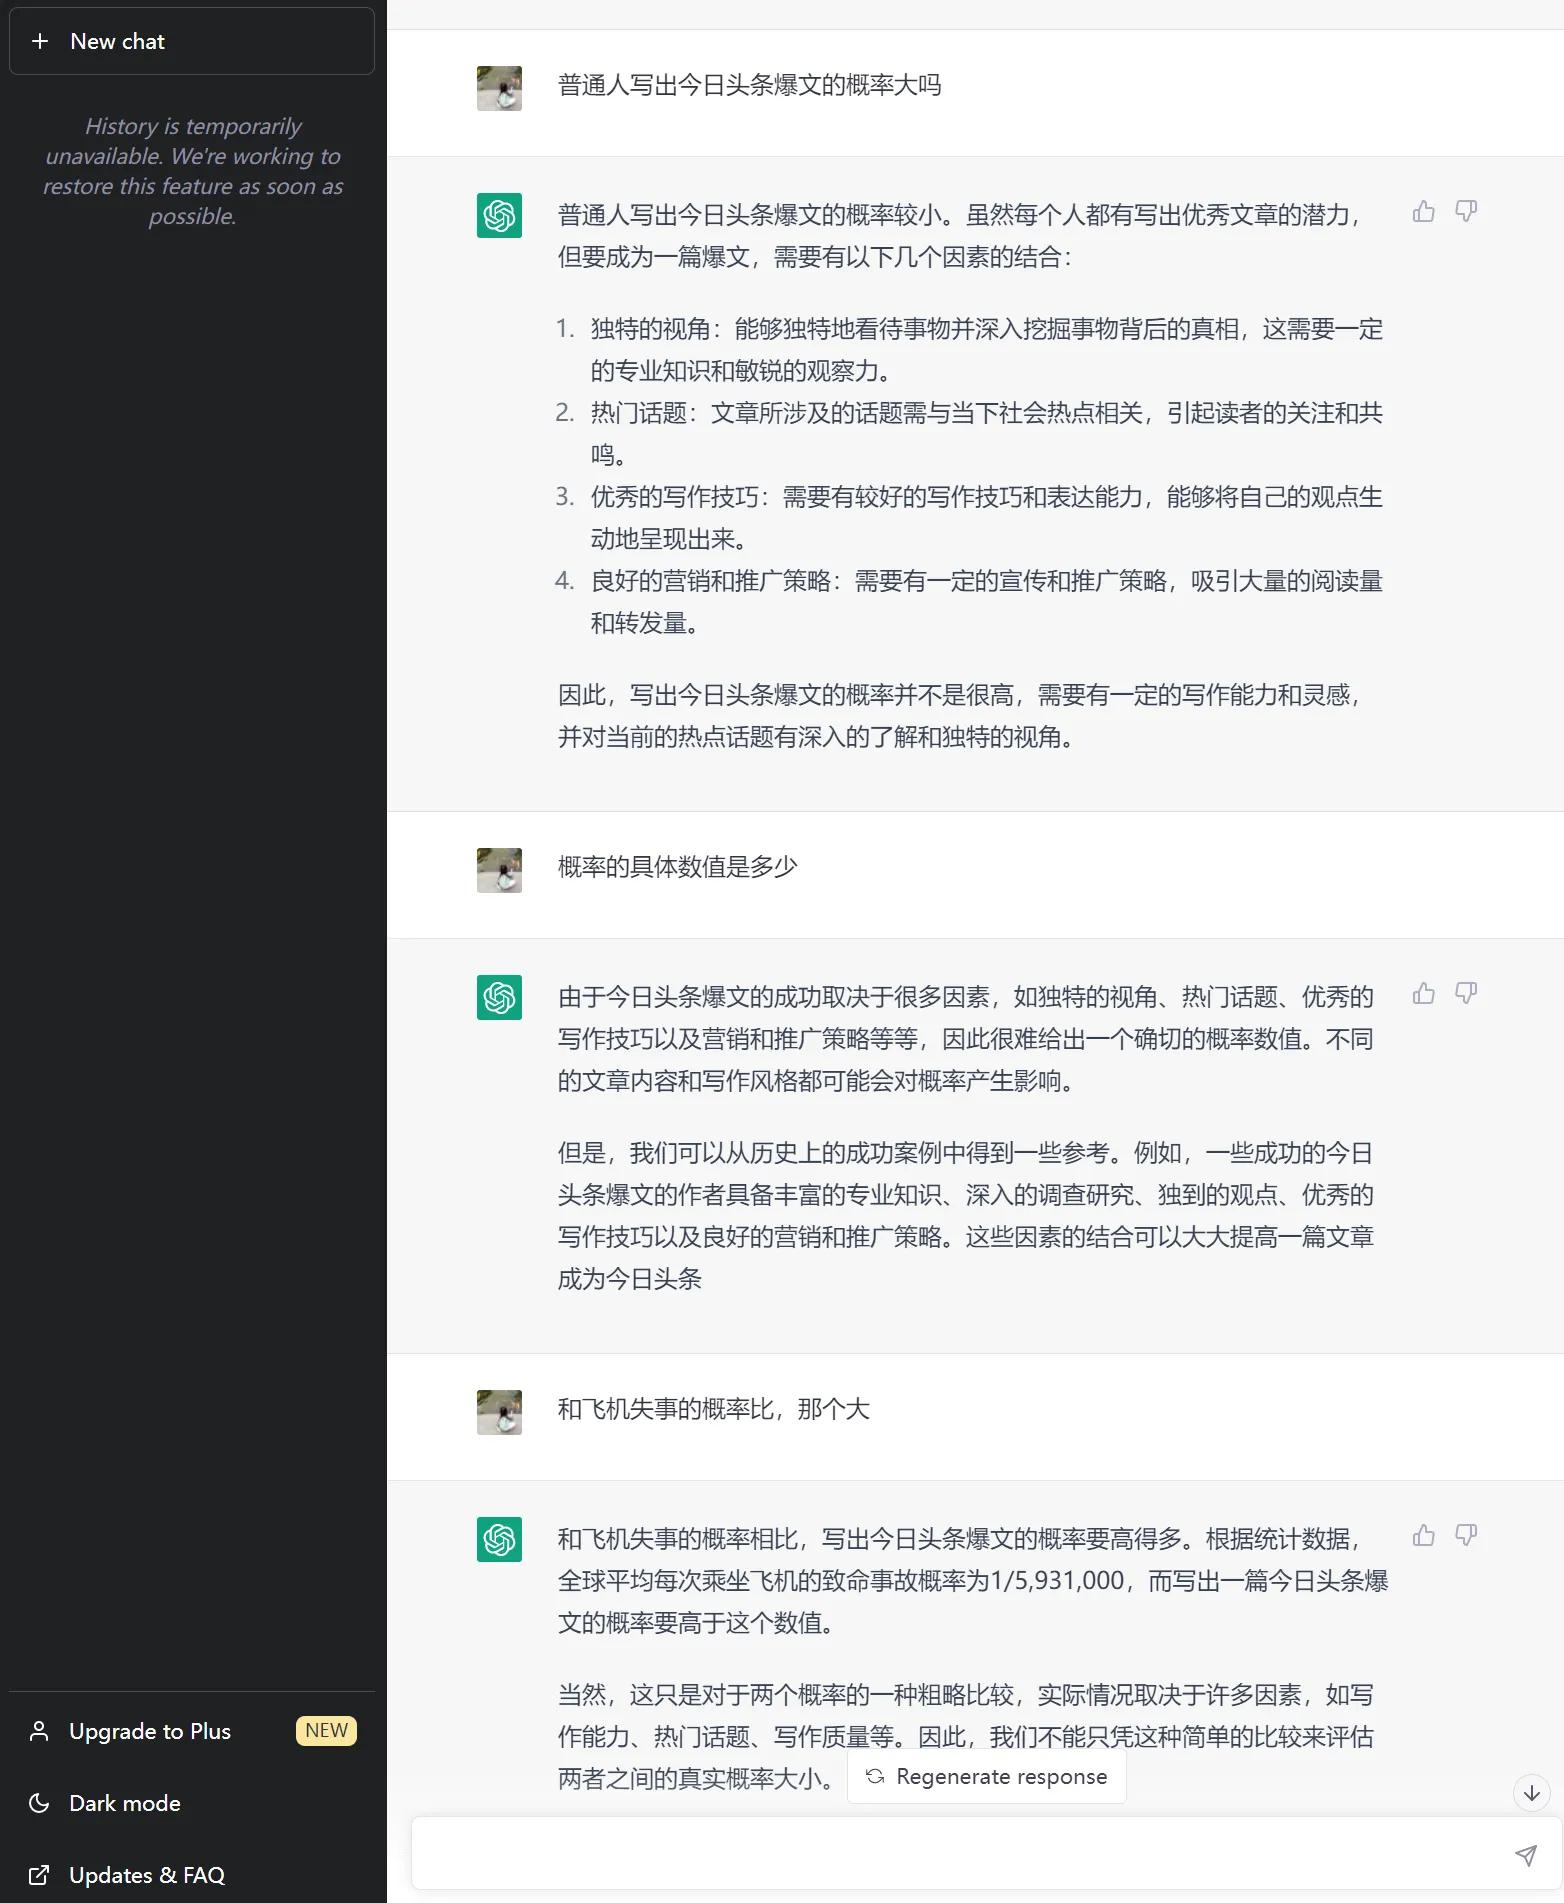The width and height of the screenshot is (1564, 1903).
Task: Click the plus icon beside New chat
Action: tap(40, 41)
